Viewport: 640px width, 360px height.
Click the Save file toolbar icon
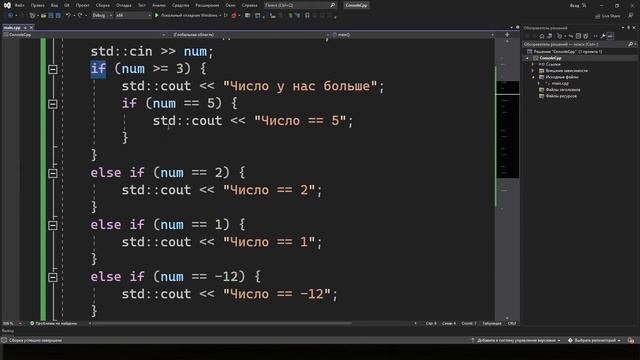[x=51, y=16]
